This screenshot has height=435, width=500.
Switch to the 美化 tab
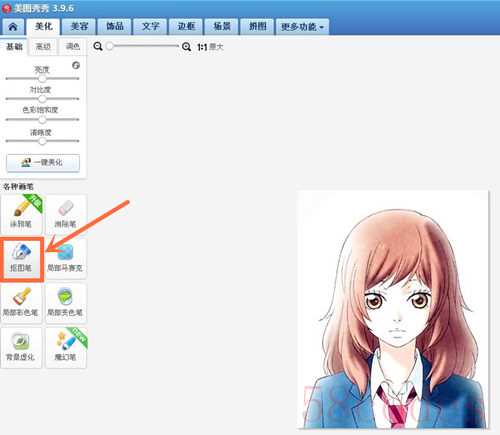coord(44,27)
